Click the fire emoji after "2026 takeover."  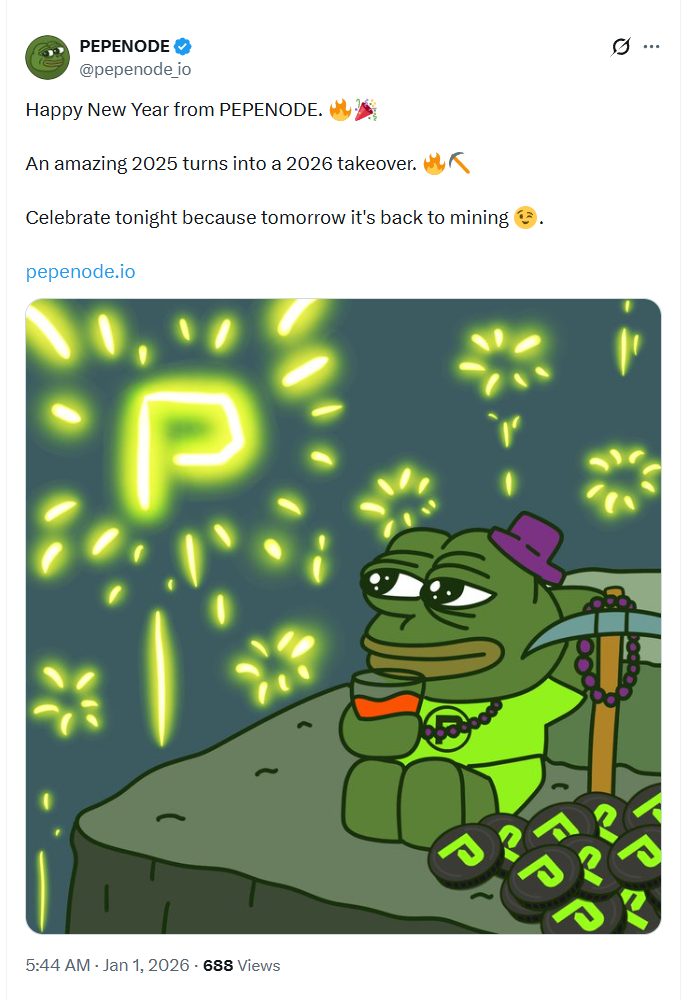[434, 163]
